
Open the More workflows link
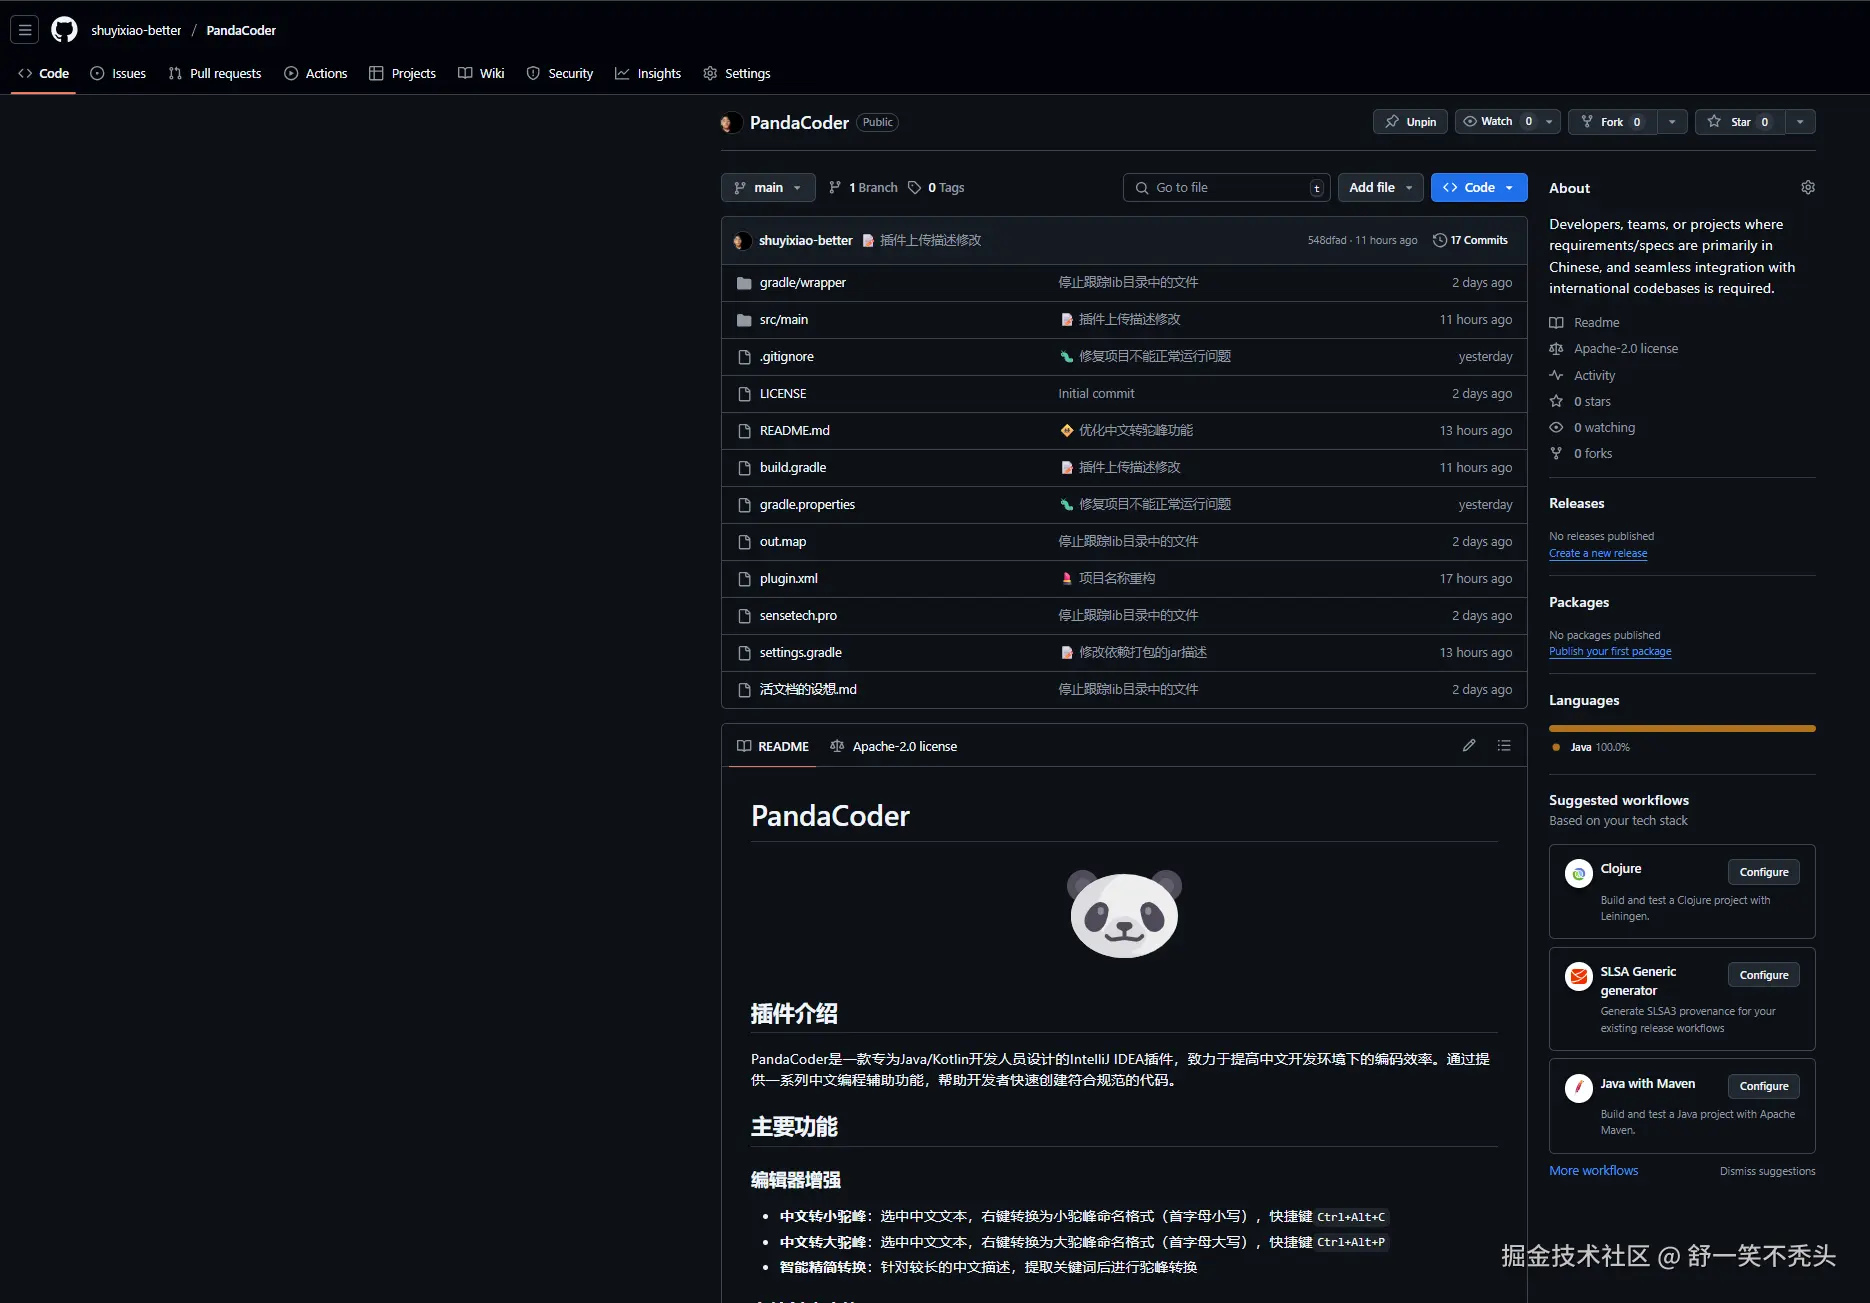[x=1594, y=1171]
